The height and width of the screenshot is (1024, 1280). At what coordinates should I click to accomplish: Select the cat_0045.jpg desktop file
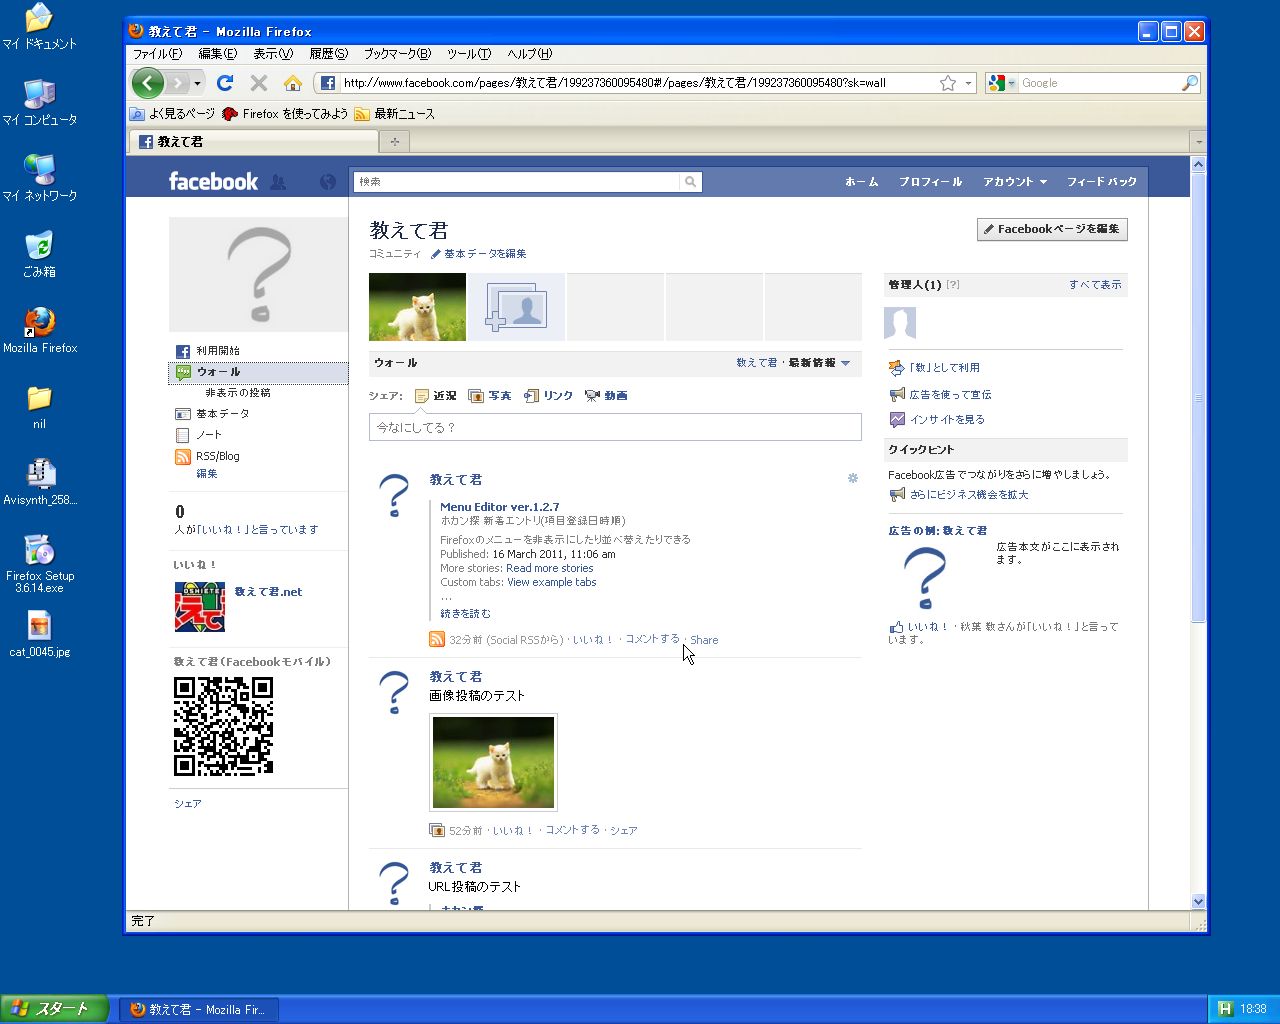(39, 636)
